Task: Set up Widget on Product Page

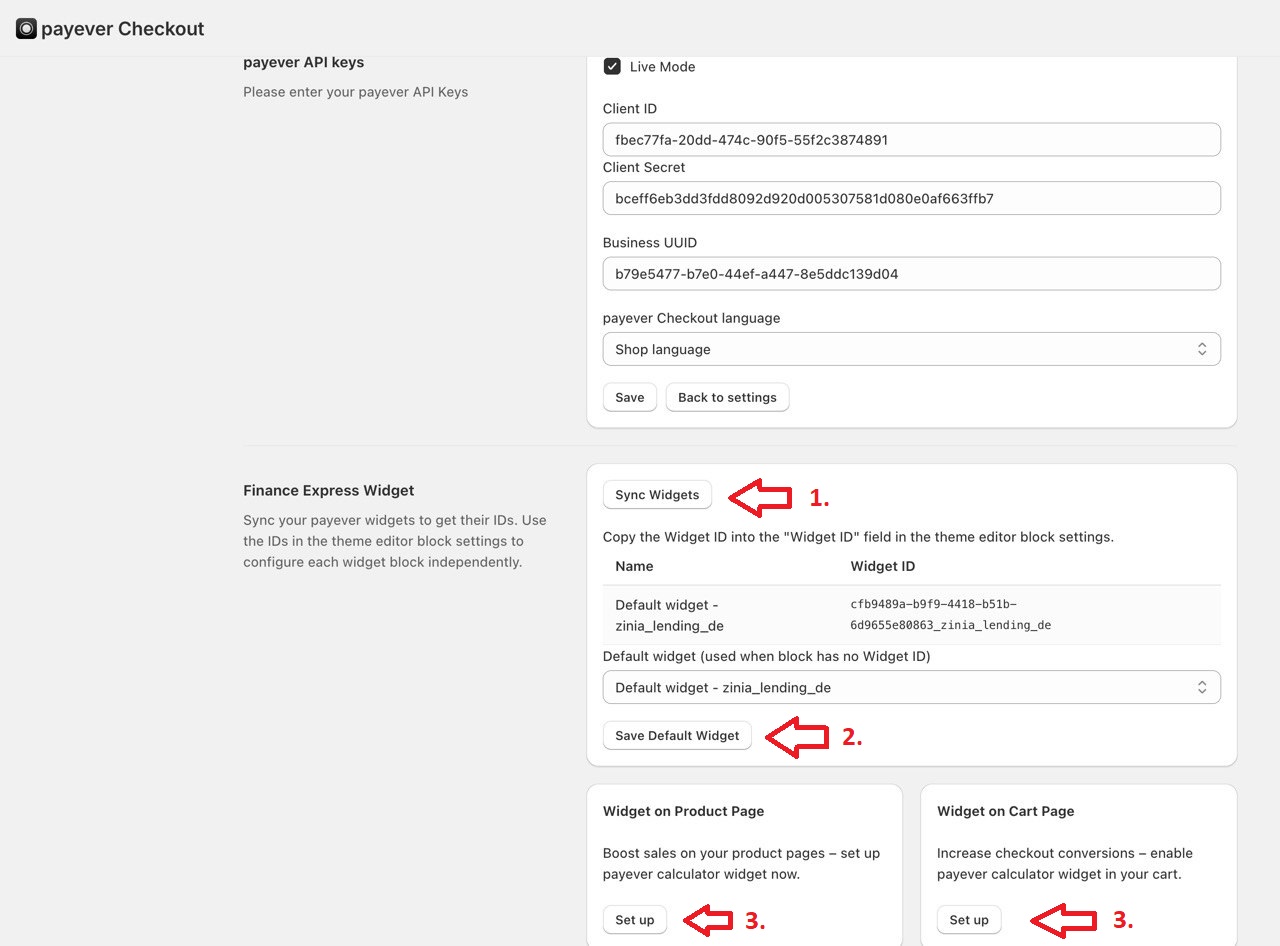Action: click(x=635, y=920)
